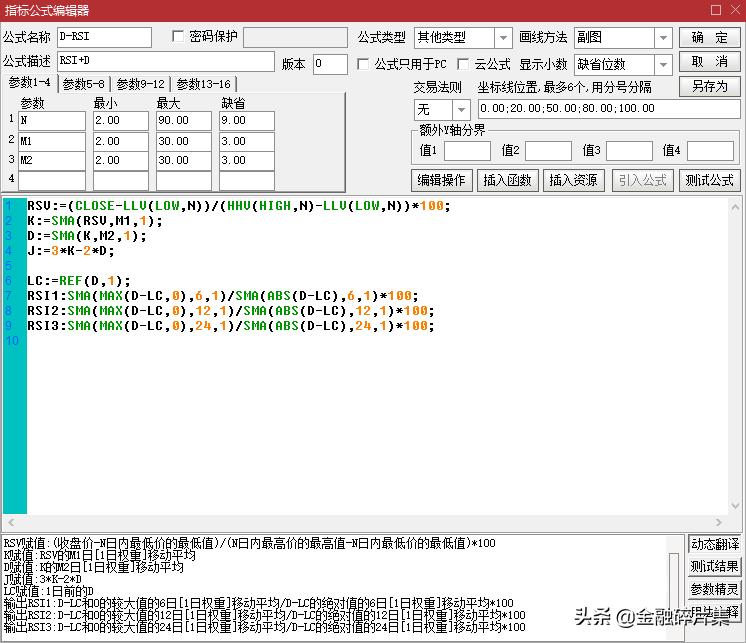This screenshot has width=746, height=643.
Task: Check the 云公式 option
Action: pyautogui.click(x=463, y=64)
